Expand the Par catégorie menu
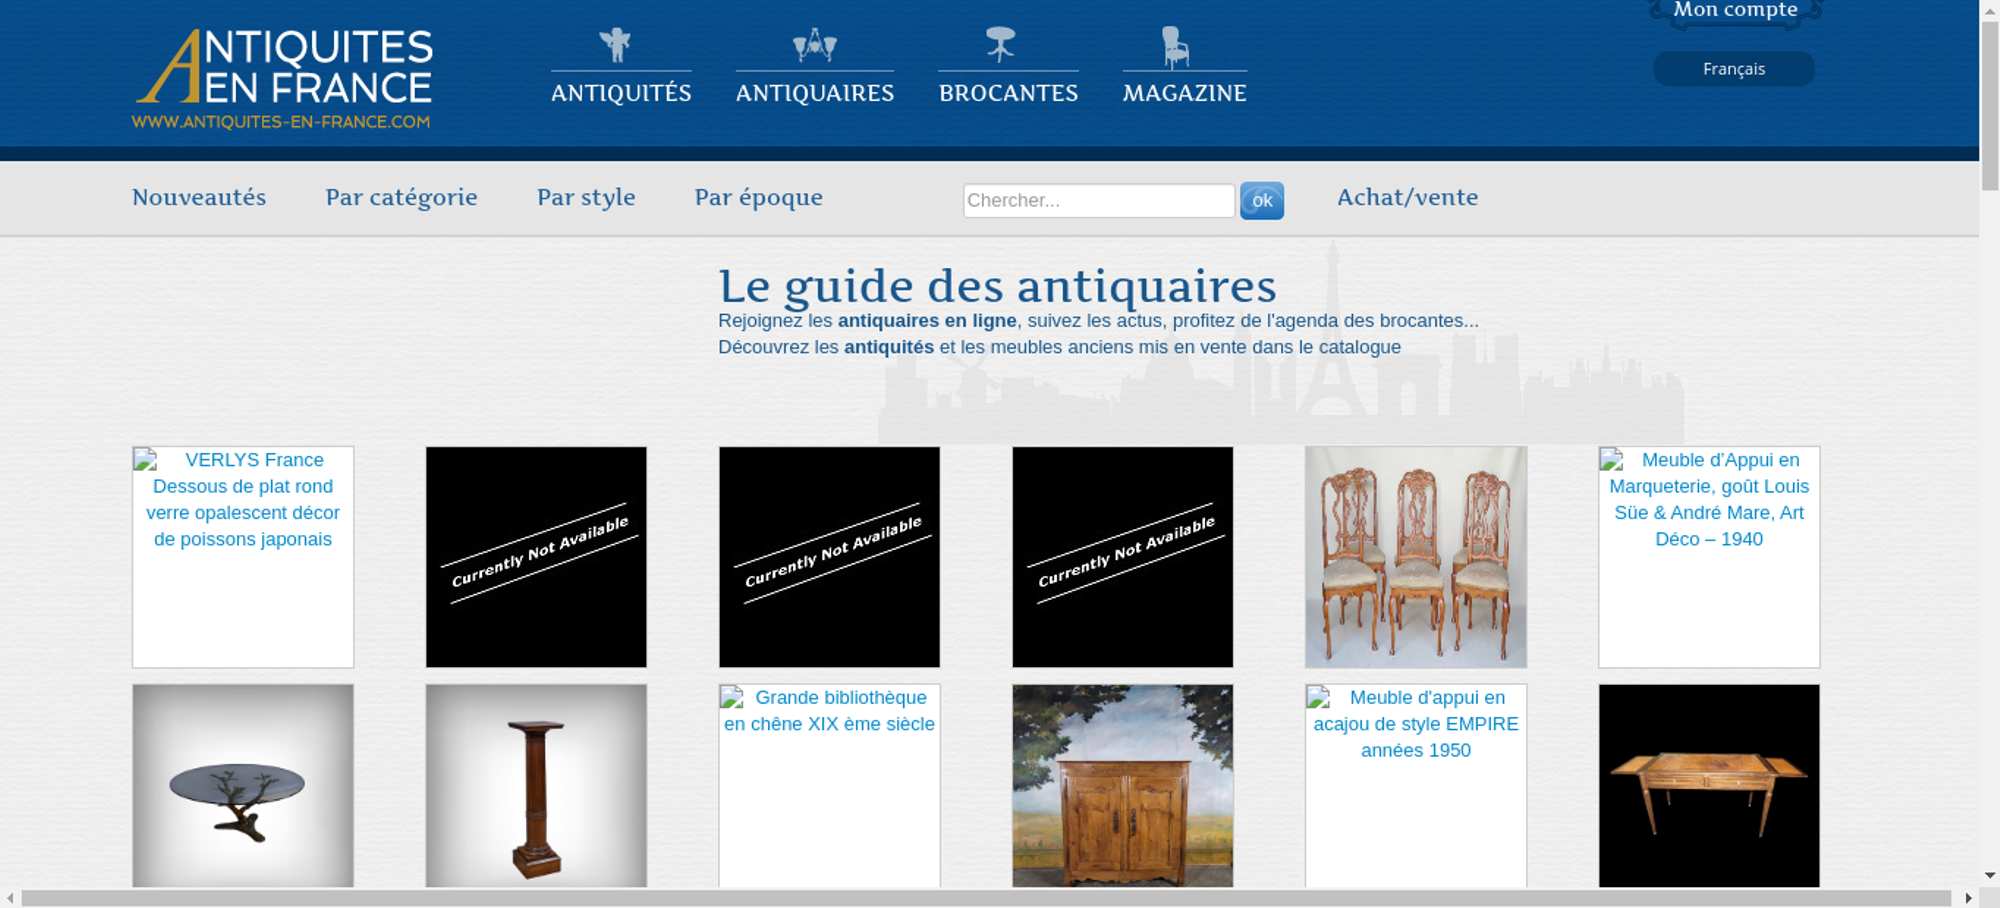The image size is (2000, 908). (x=401, y=197)
